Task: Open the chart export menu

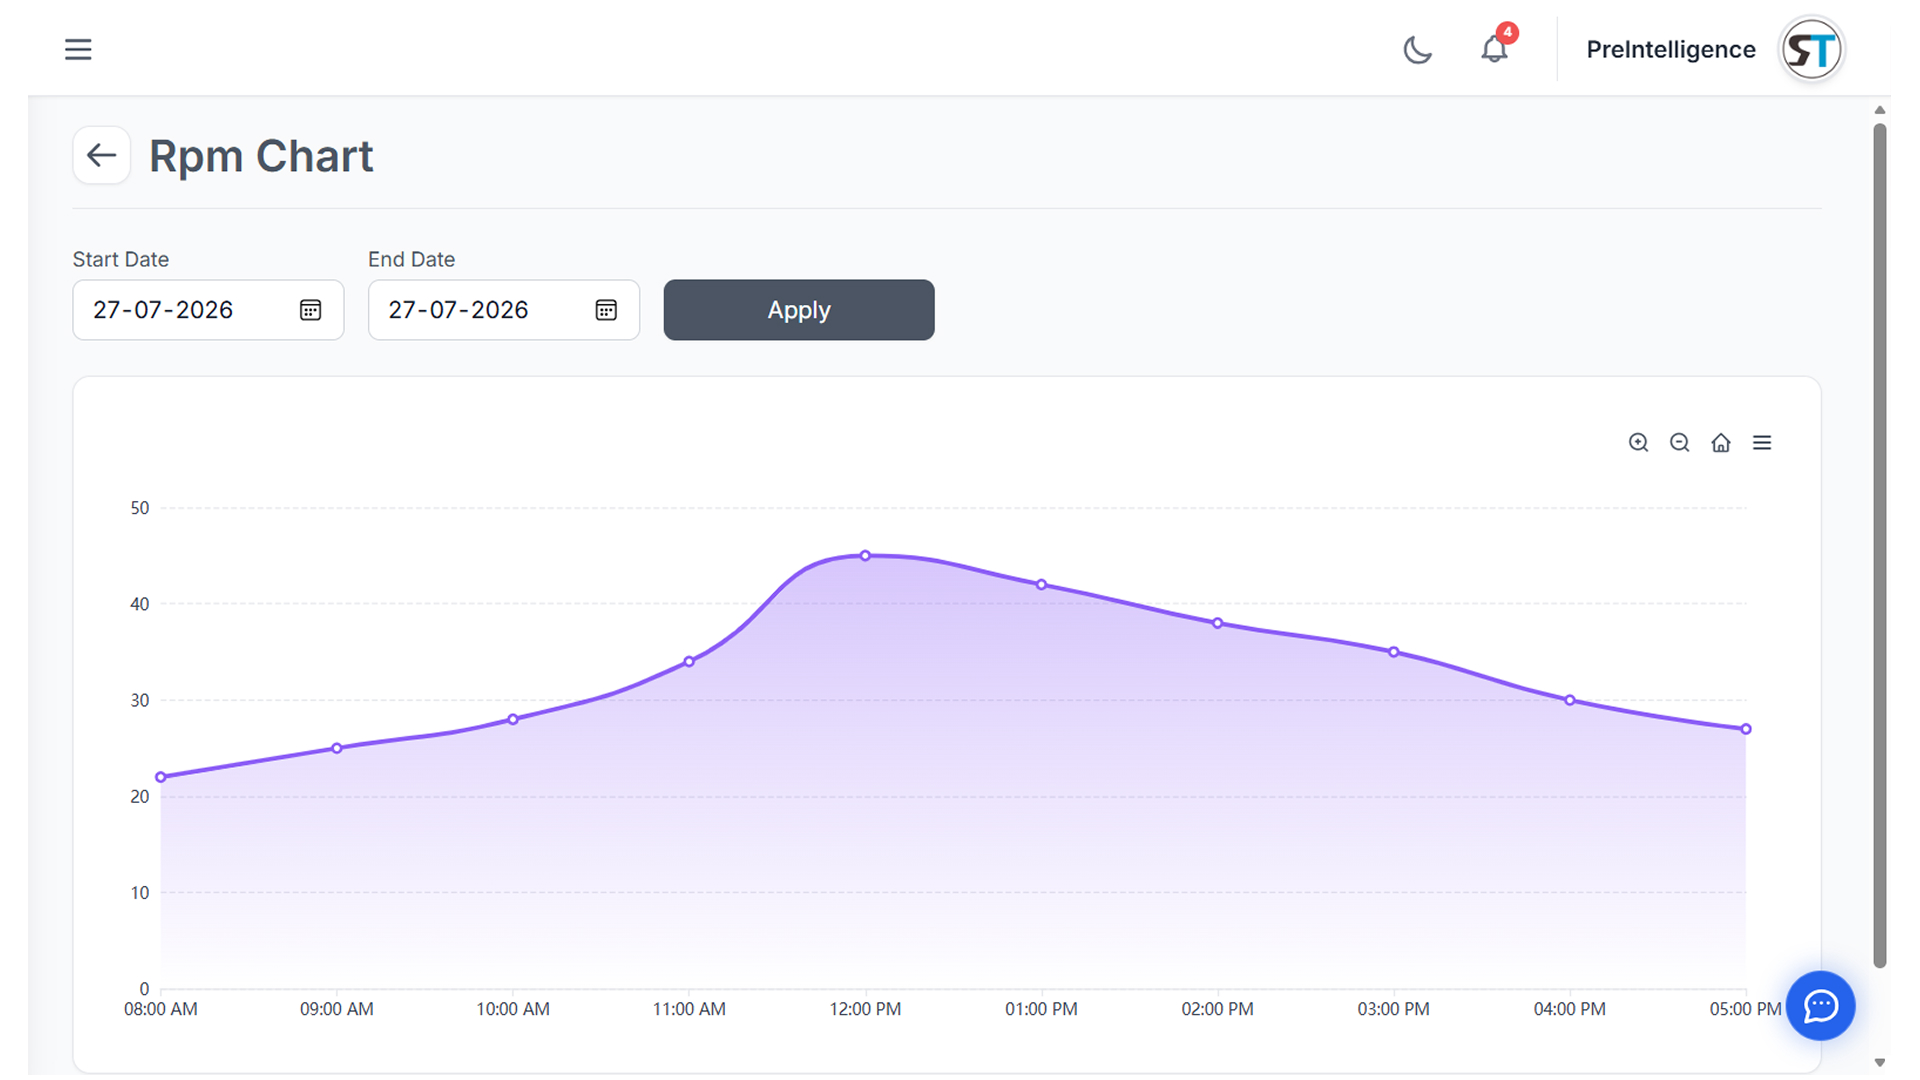Action: 1762,443
